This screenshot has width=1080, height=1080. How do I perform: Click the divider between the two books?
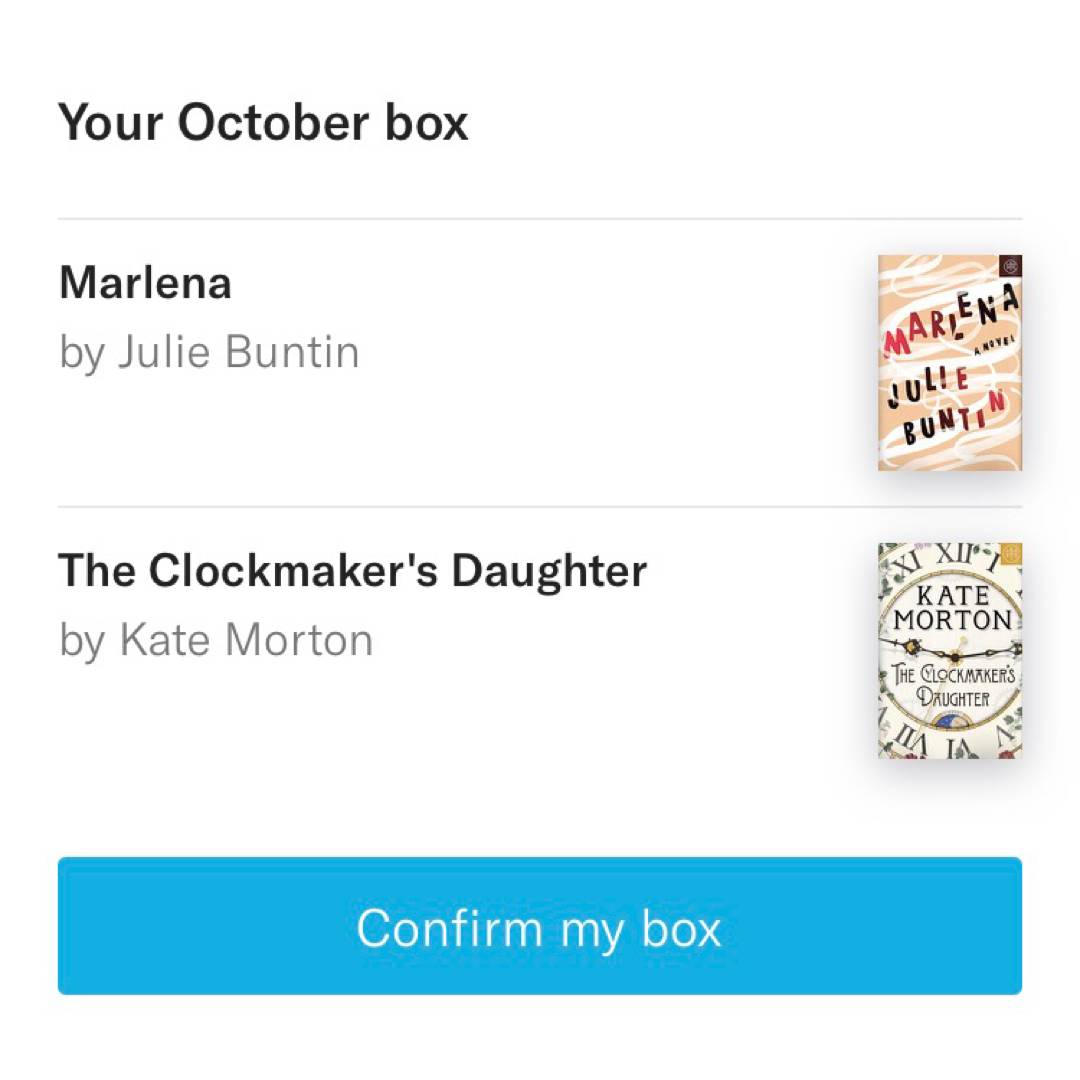click(x=540, y=507)
